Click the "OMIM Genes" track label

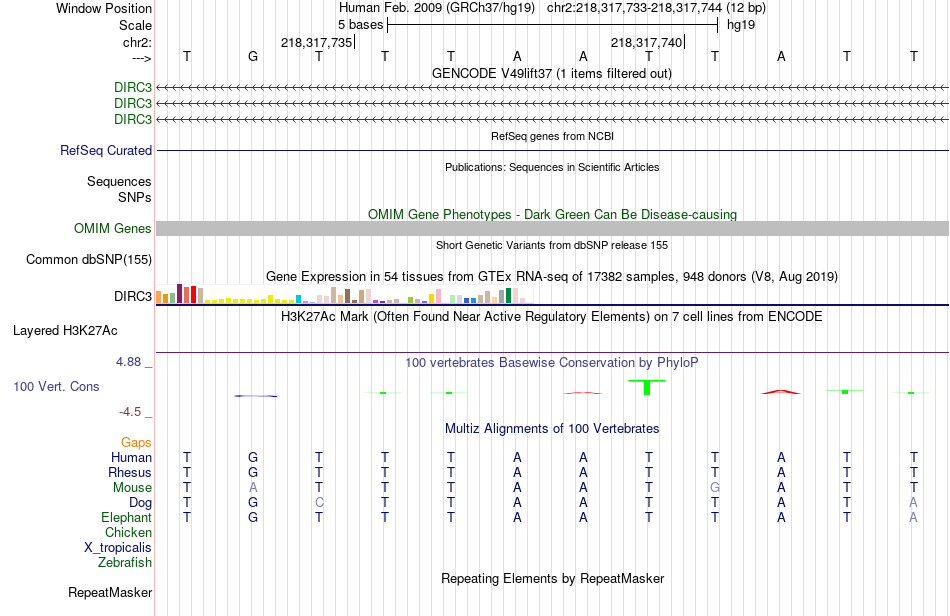tap(113, 228)
